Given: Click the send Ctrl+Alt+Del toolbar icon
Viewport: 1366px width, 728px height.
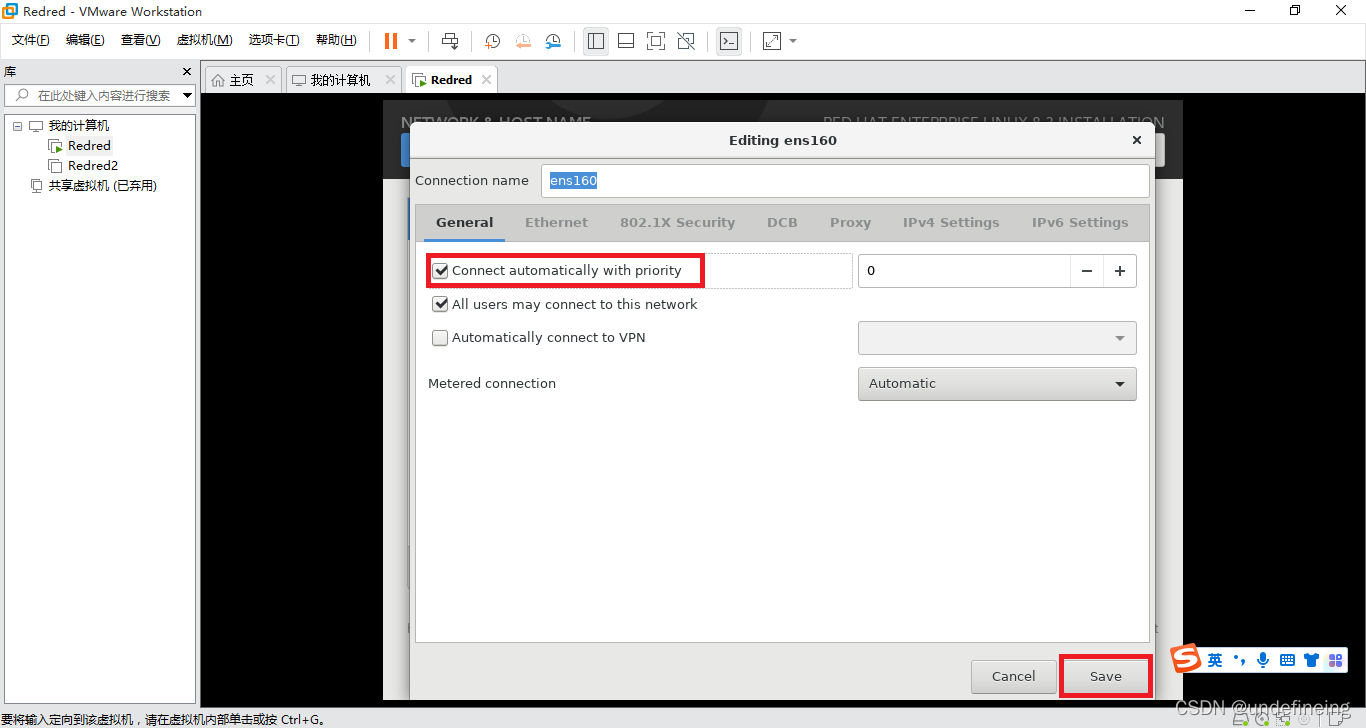Looking at the screenshot, I should click(450, 41).
